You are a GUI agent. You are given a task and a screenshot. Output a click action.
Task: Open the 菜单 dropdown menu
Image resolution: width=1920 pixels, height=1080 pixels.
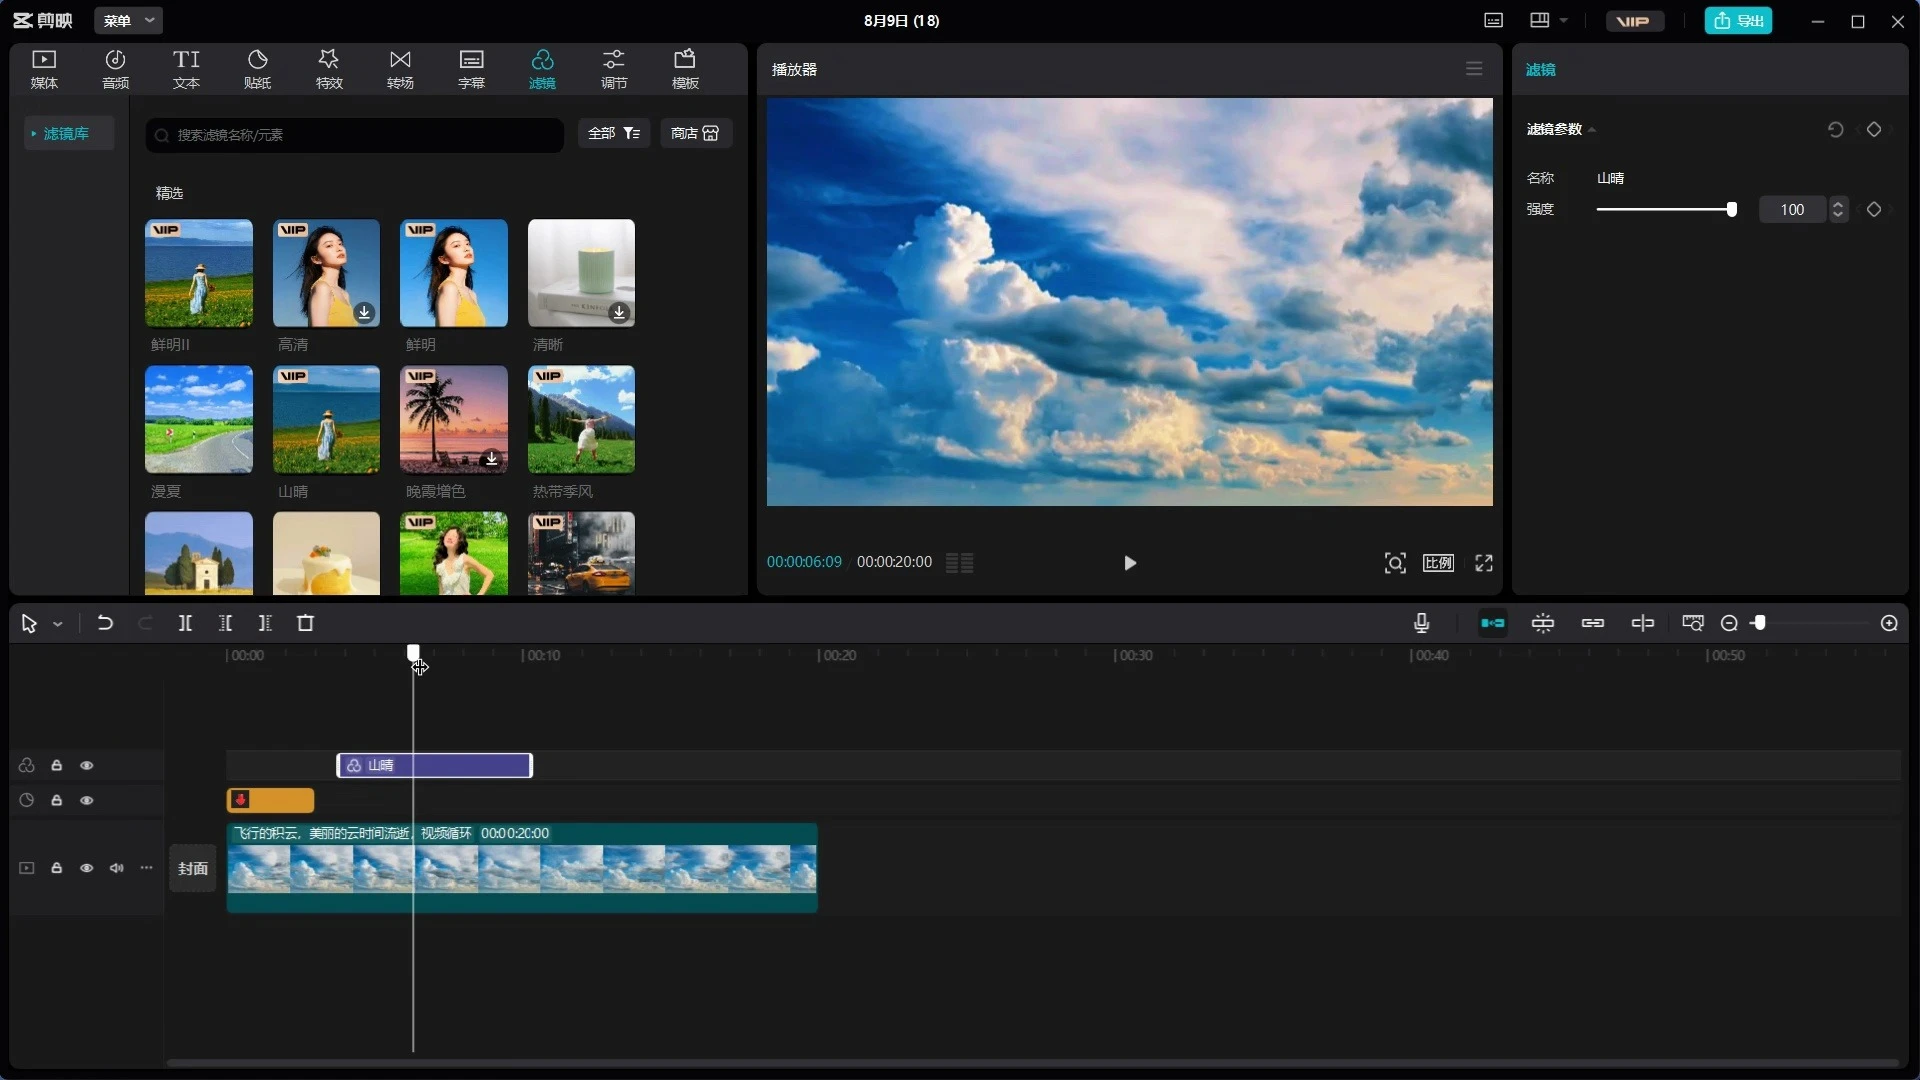[128, 20]
